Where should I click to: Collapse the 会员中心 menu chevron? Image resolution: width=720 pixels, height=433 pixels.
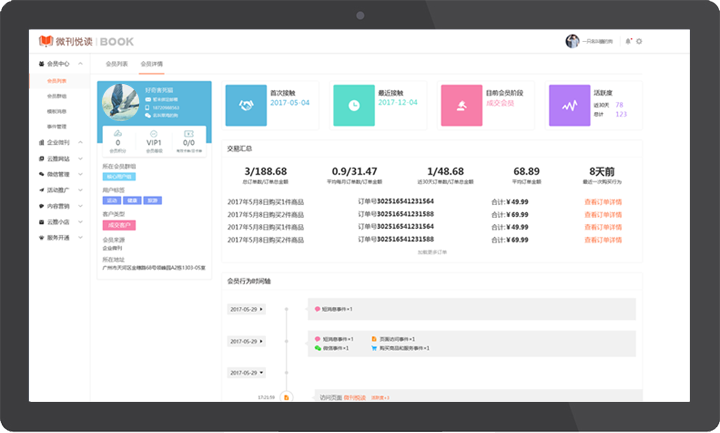click(x=80, y=64)
